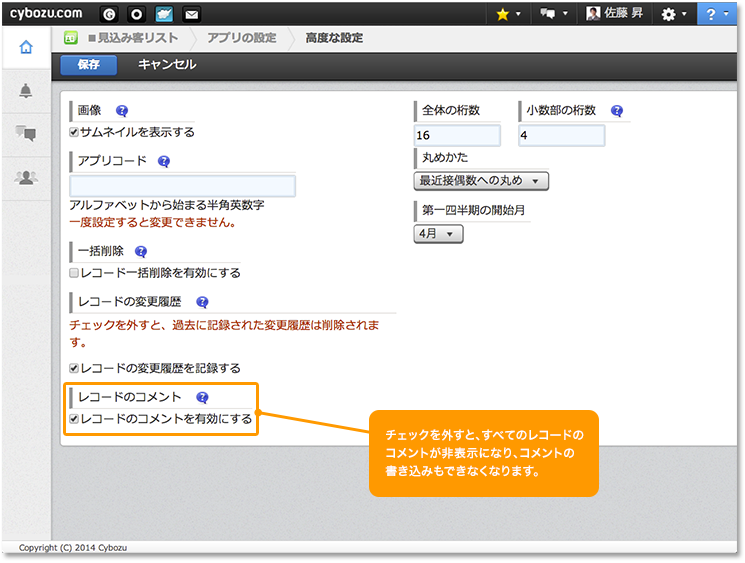Click help icon beside 画像 heading
The height and width of the screenshot is (563, 745).
tap(122, 111)
